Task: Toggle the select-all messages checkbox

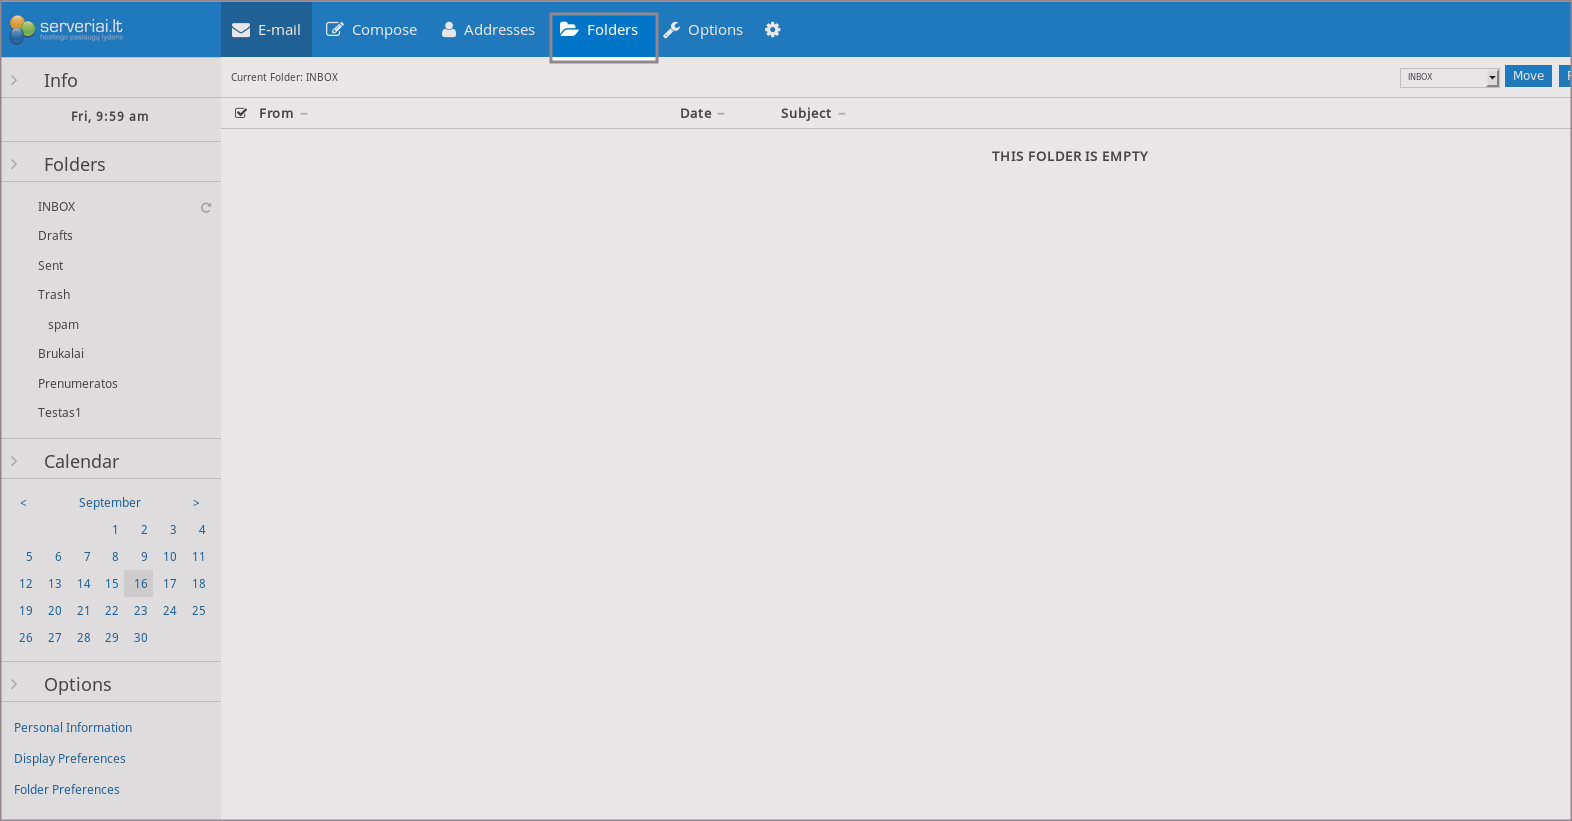Action: click(x=241, y=113)
